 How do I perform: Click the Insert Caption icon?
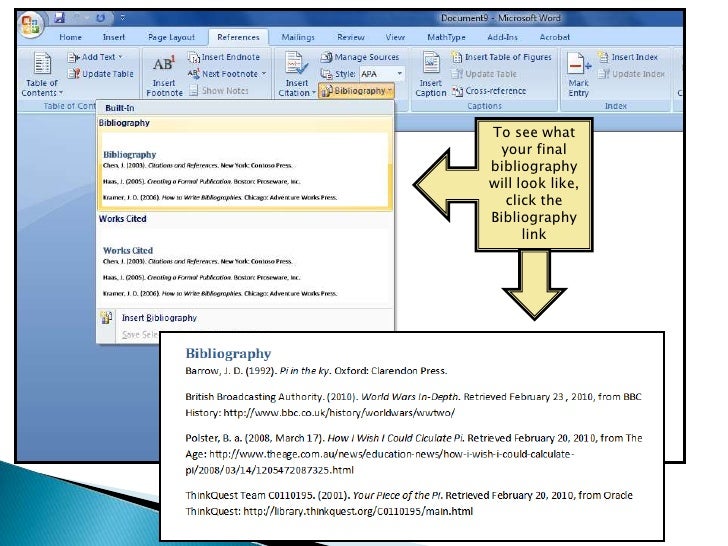431,64
